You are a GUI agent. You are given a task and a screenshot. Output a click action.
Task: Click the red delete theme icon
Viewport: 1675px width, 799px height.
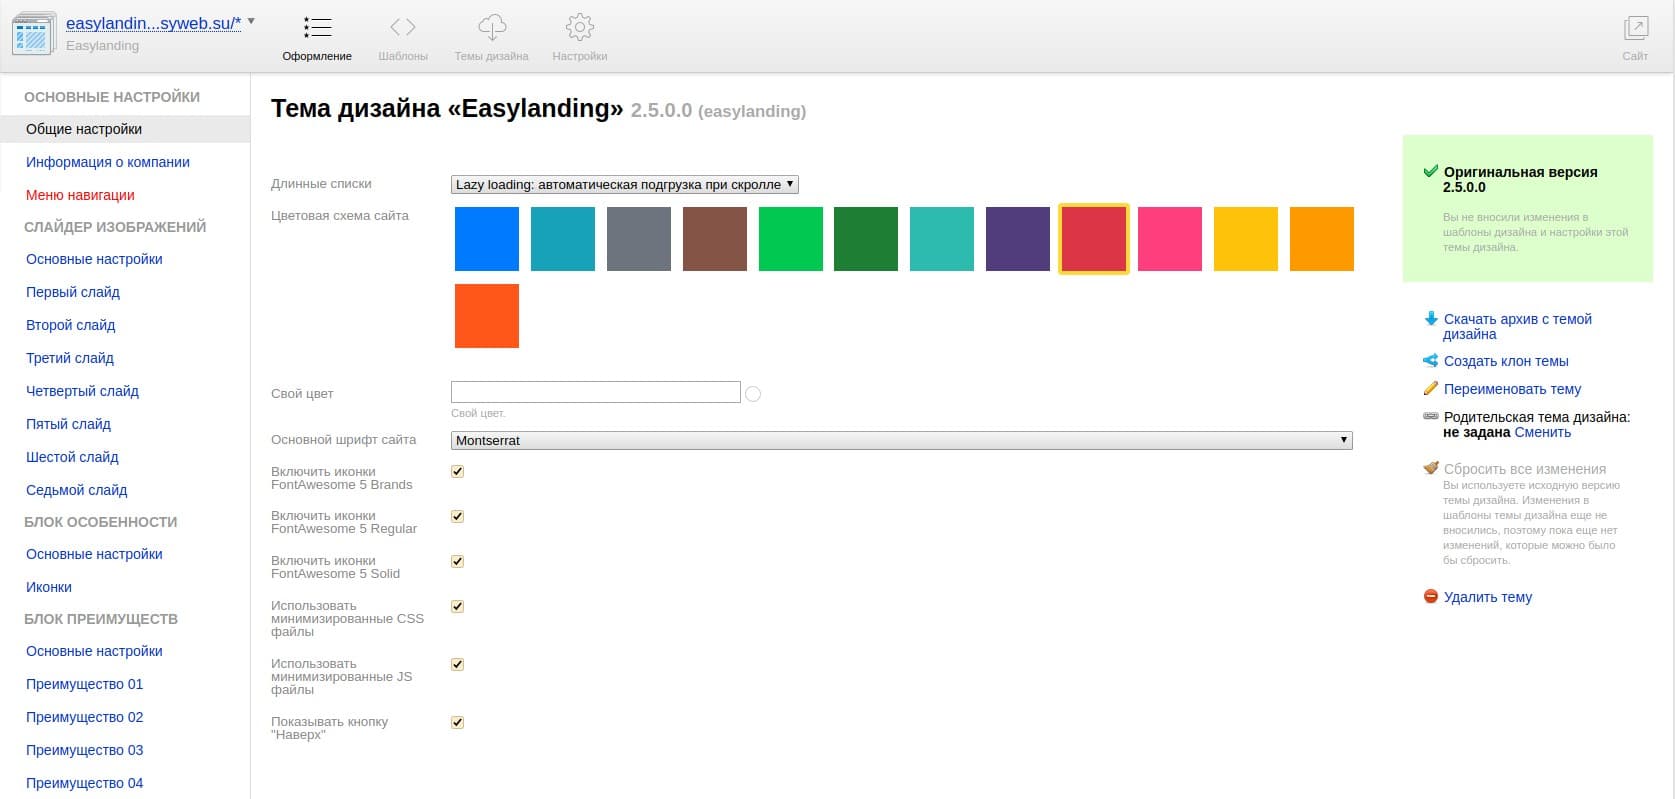pyautogui.click(x=1431, y=596)
